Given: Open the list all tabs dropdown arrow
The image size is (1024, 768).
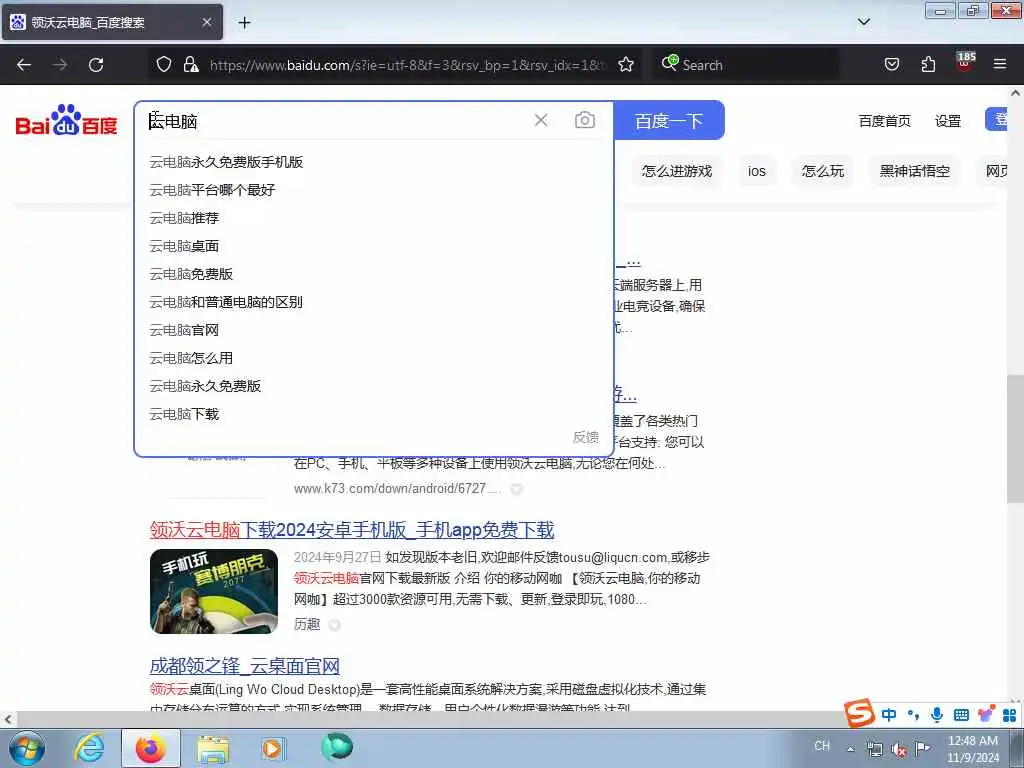Looking at the screenshot, I should coord(863,22).
